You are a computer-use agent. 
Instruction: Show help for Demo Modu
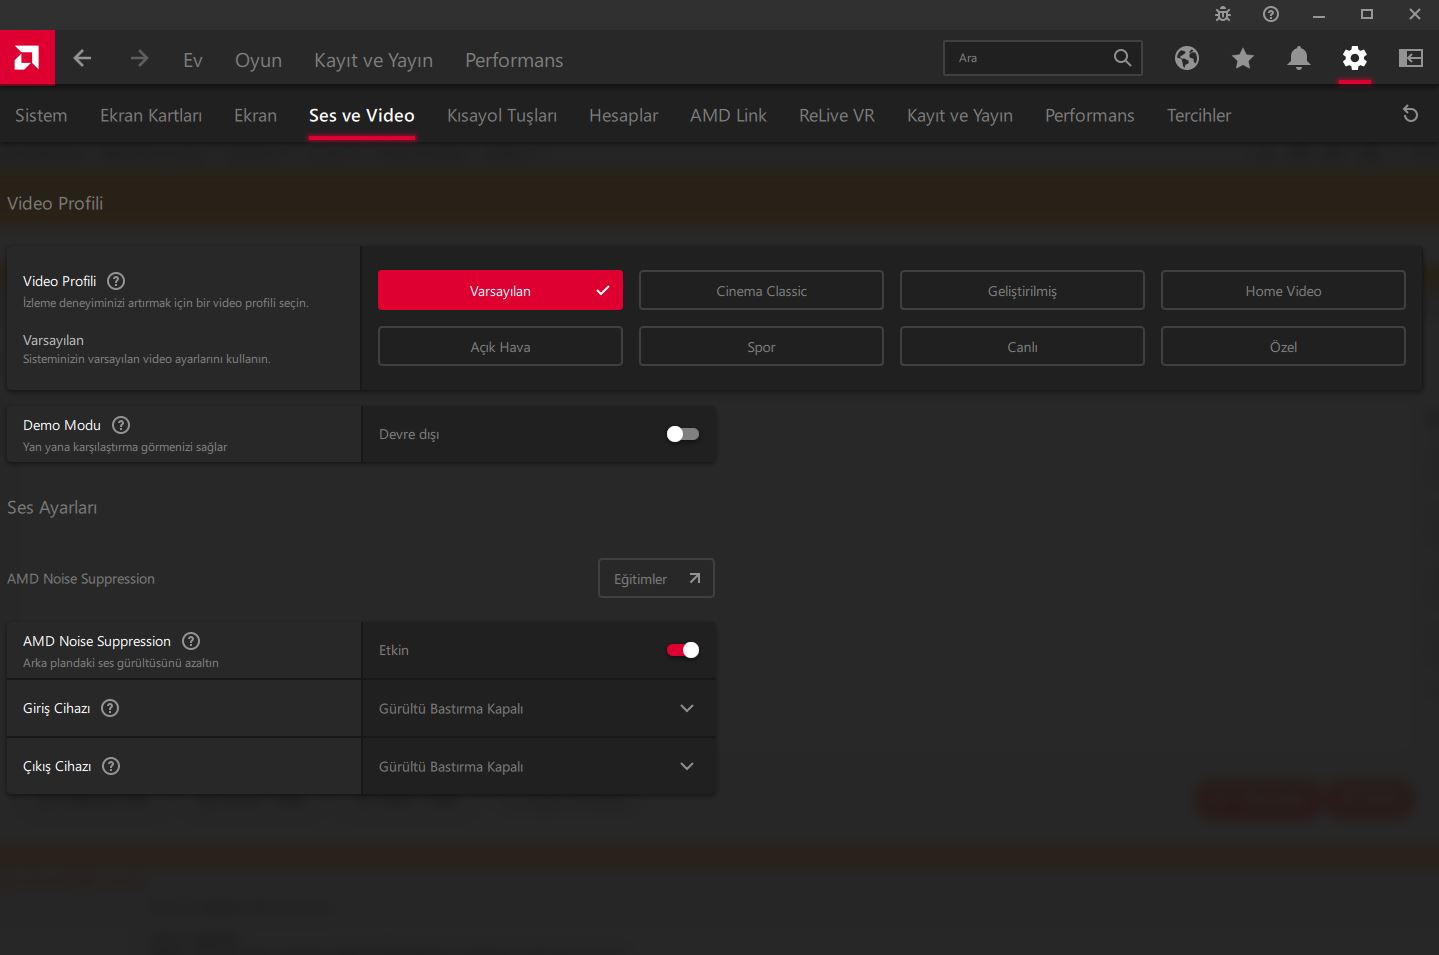(121, 425)
